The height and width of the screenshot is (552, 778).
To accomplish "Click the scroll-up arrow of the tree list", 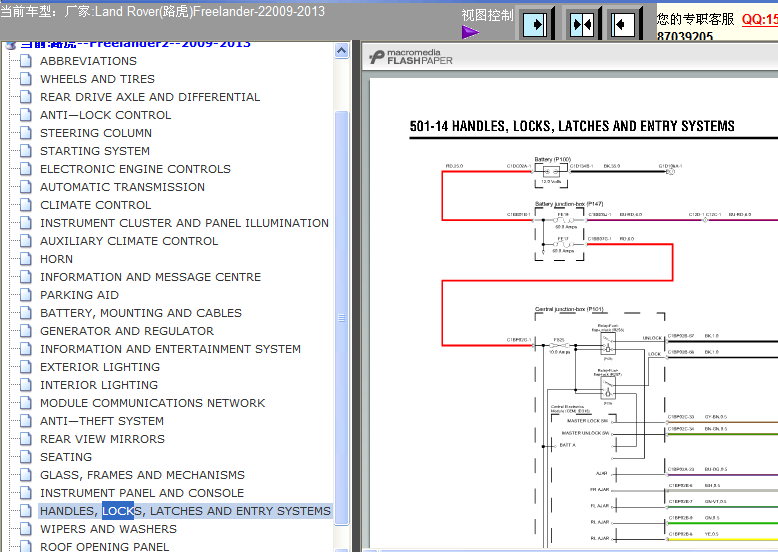I will (x=341, y=51).
